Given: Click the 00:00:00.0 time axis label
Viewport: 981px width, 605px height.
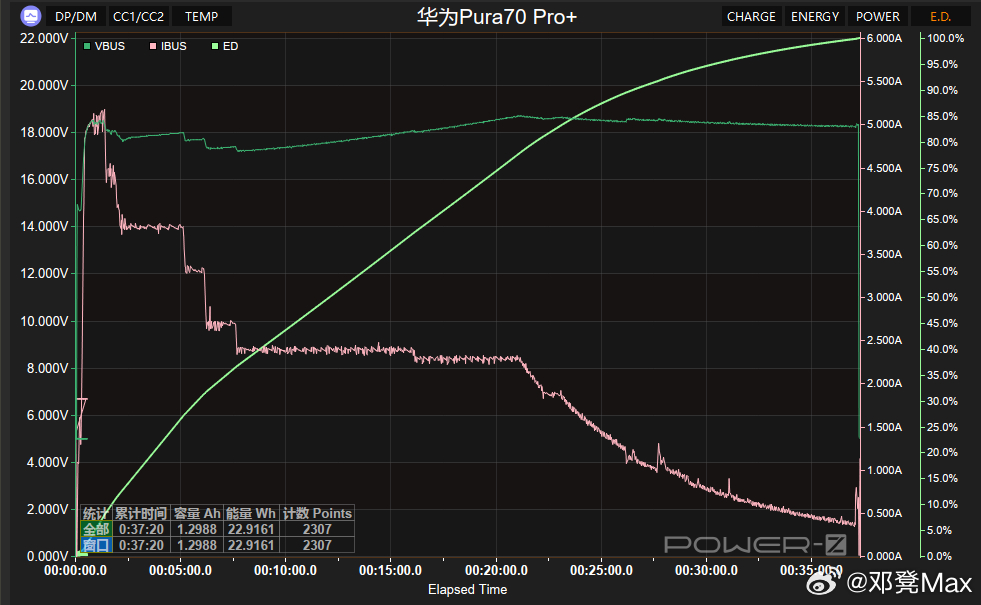Looking at the screenshot, I should click(x=75, y=571).
